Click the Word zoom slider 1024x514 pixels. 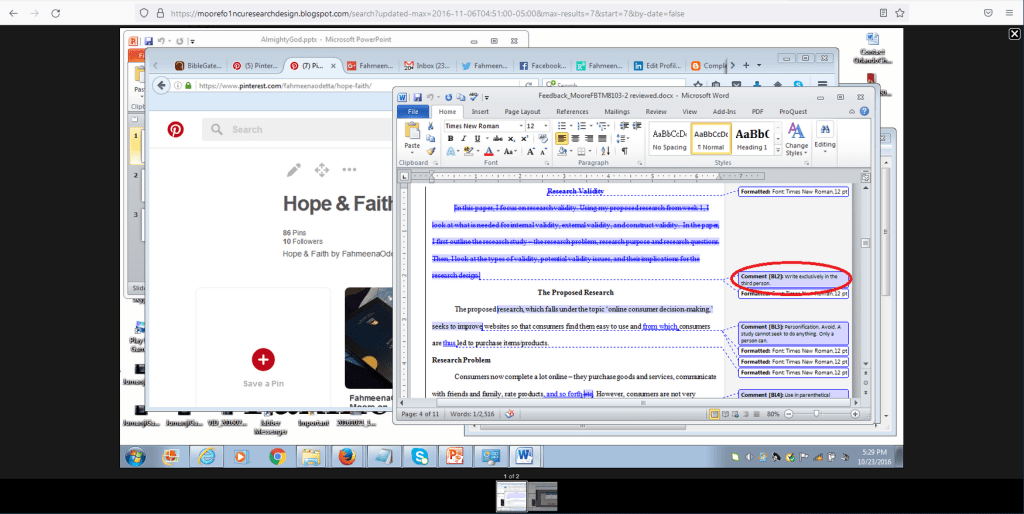tap(816, 413)
